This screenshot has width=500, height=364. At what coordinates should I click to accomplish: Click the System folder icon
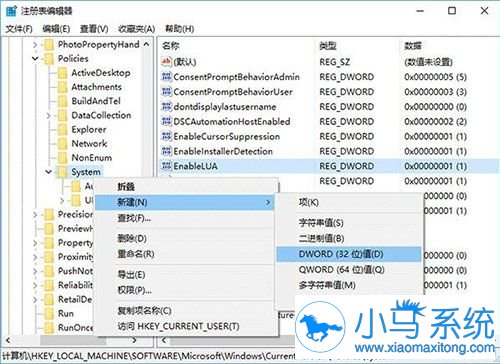[62, 172]
